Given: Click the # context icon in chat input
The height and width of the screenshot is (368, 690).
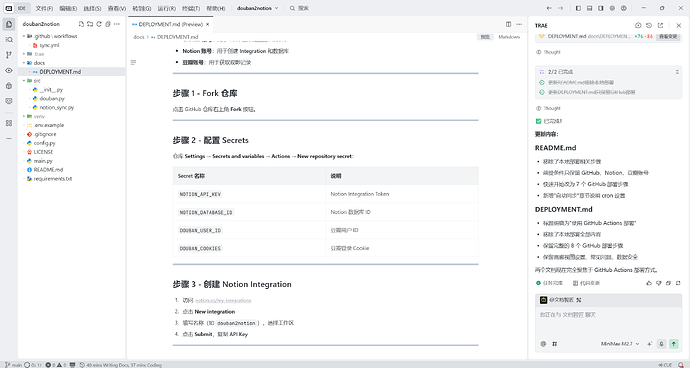Looking at the screenshot, I should coord(554,344).
